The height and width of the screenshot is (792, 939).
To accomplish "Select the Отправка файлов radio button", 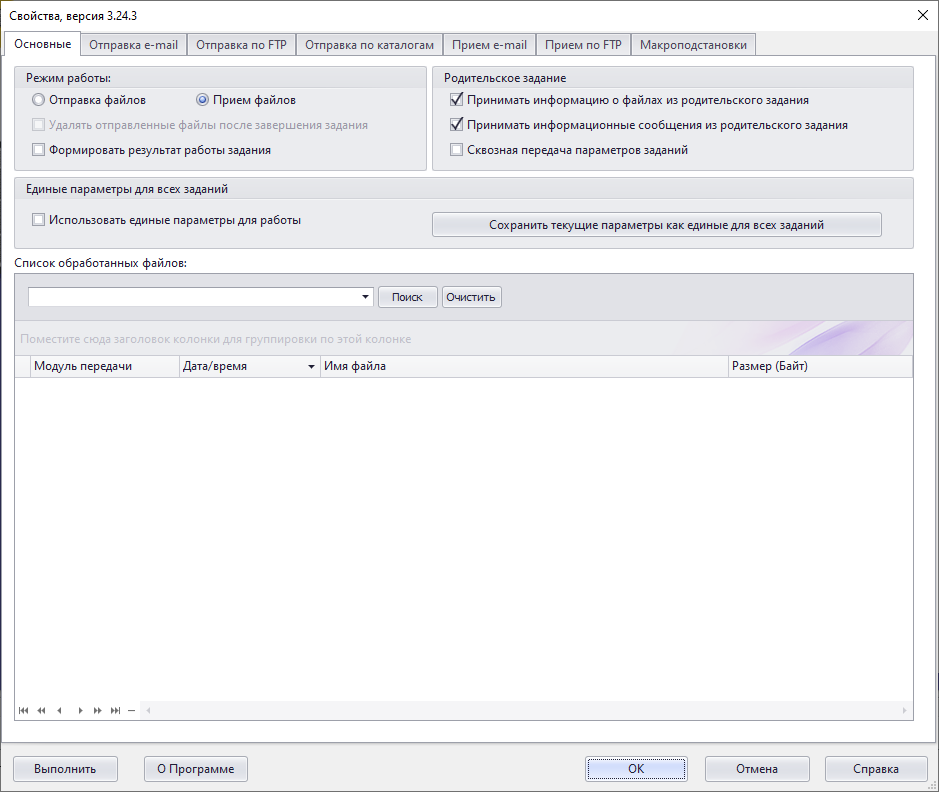I will 39,100.
